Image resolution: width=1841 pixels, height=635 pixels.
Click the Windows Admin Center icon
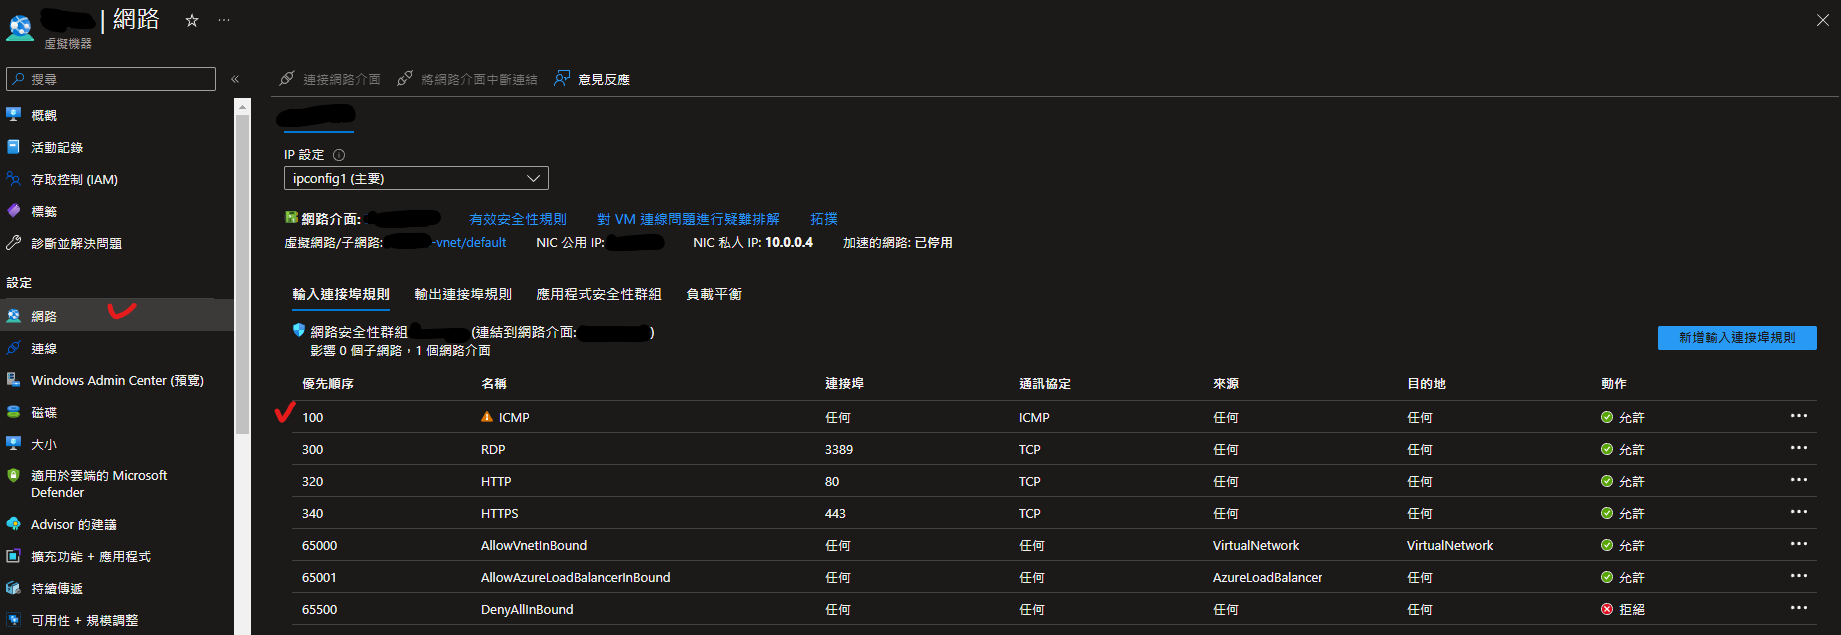point(14,380)
